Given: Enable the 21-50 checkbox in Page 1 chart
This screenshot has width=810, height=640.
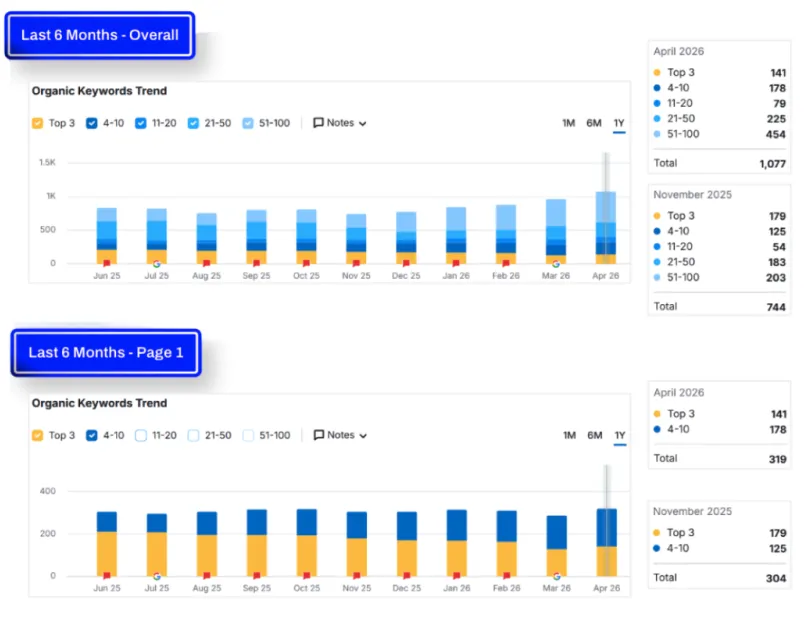Looking at the screenshot, I should coord(193,435).
